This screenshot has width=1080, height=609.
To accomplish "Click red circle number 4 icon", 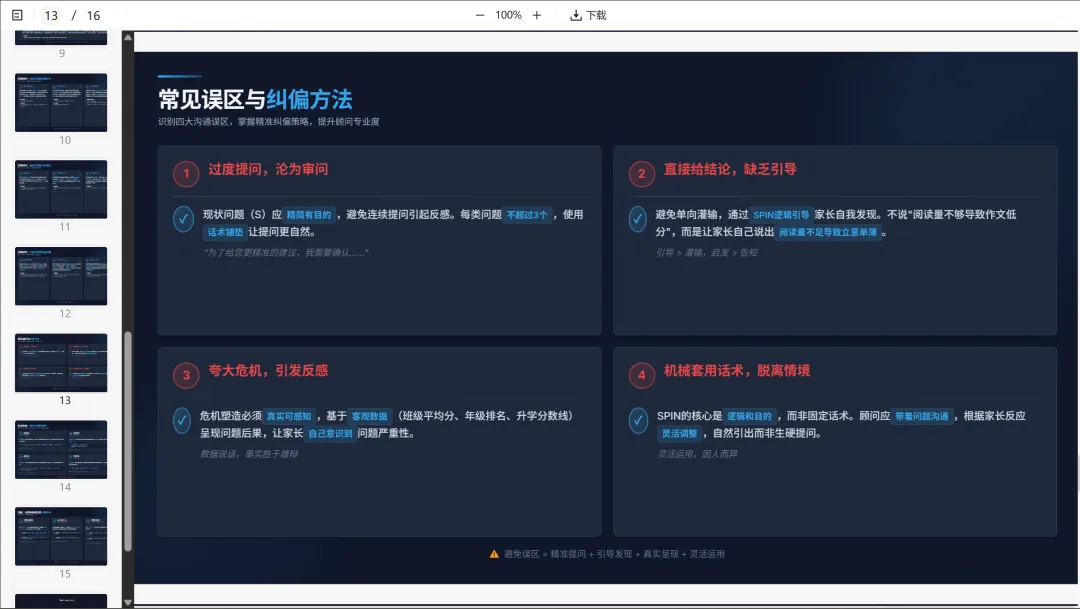I will pos(641,375).
